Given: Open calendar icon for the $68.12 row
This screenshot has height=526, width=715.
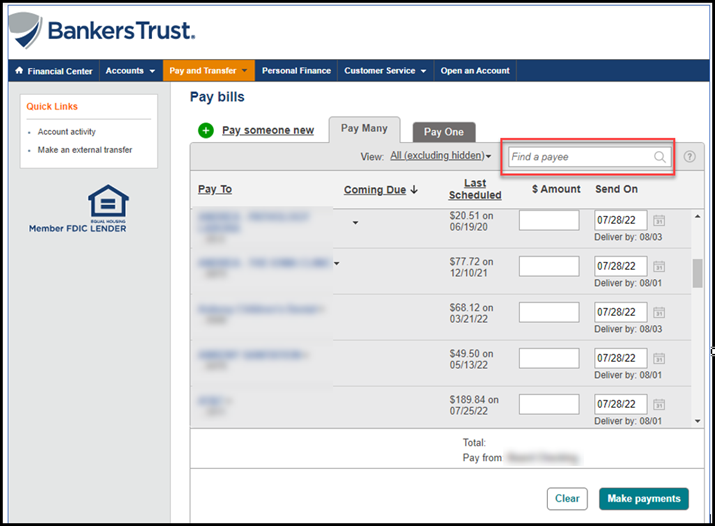Looking at the screenshot, I should [x=659, y=312].
